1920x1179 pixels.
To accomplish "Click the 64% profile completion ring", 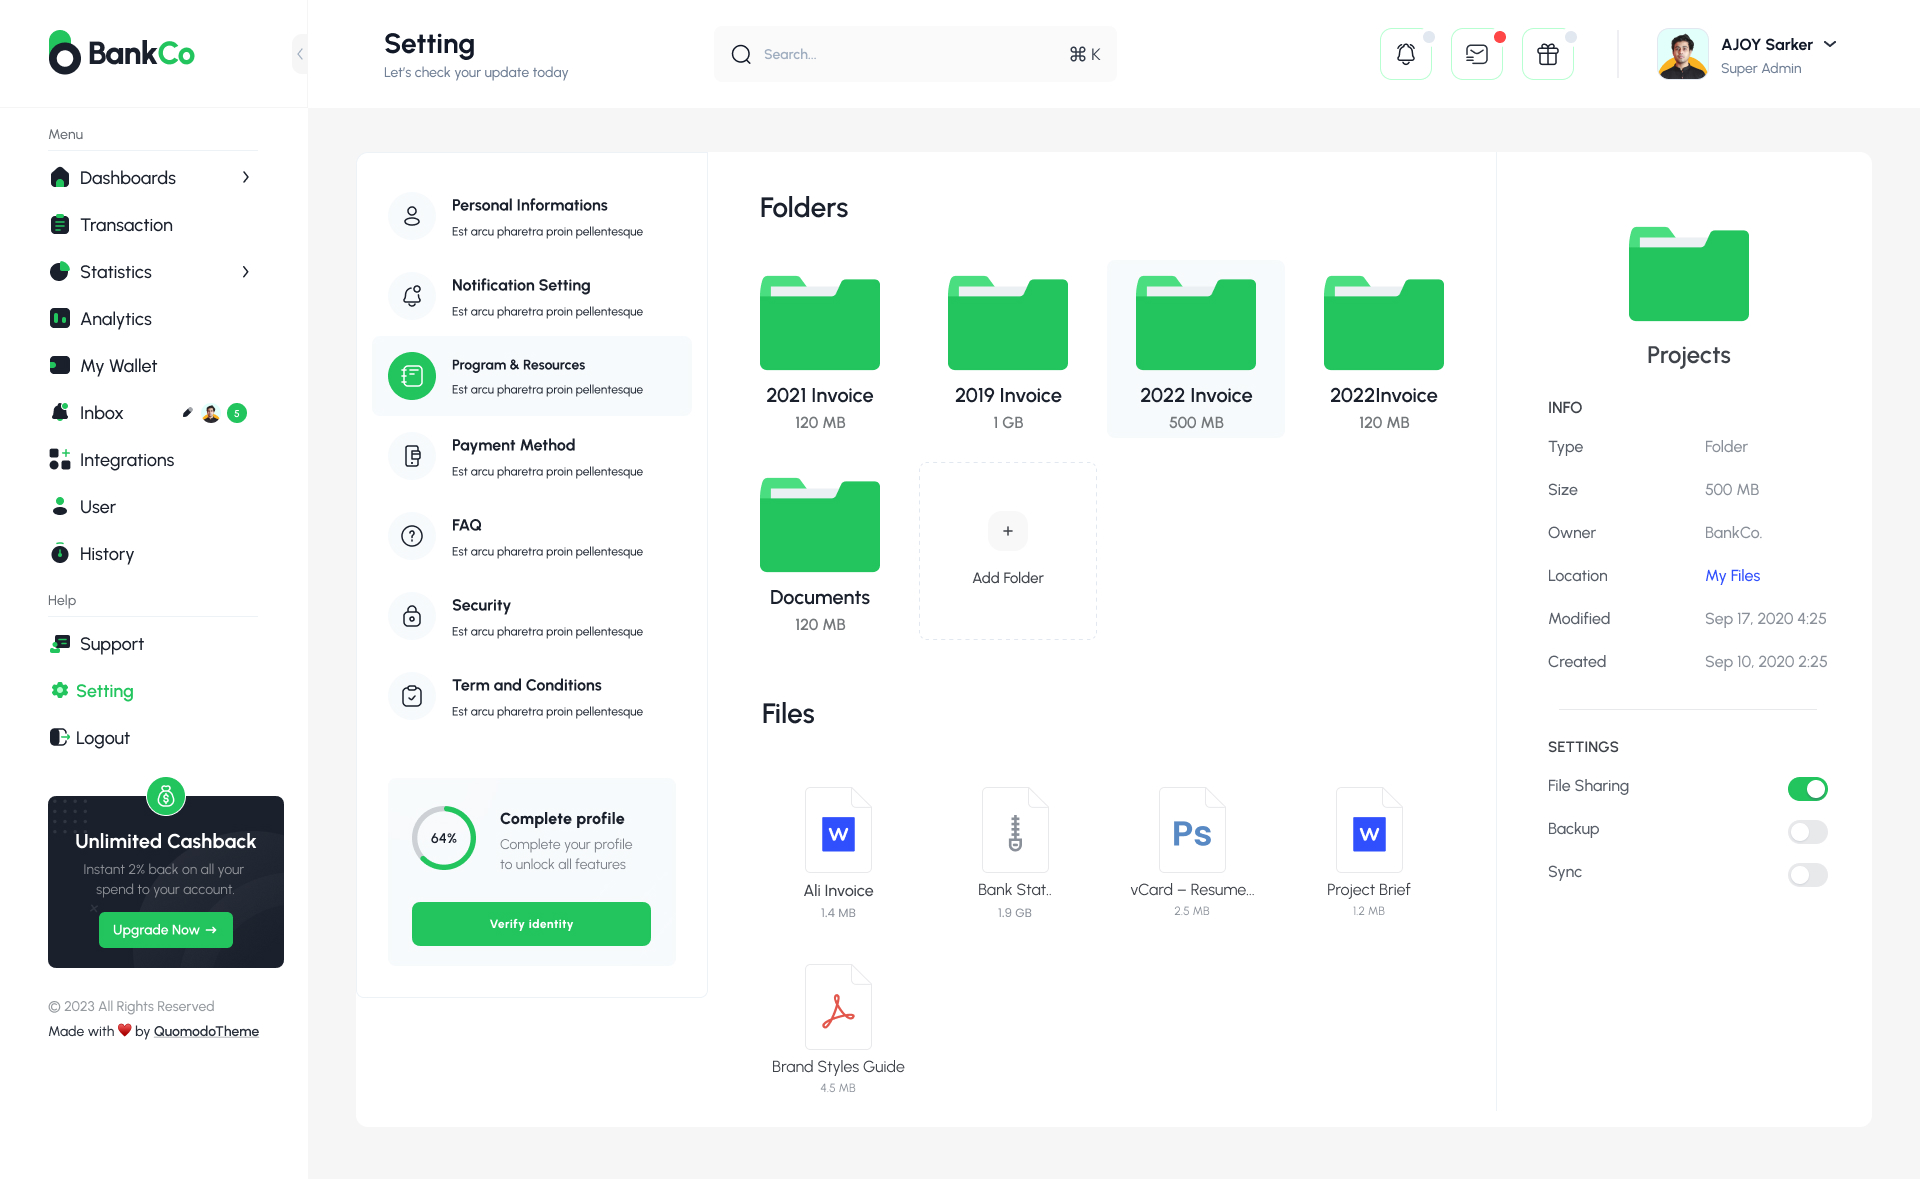I will (444, 838).
